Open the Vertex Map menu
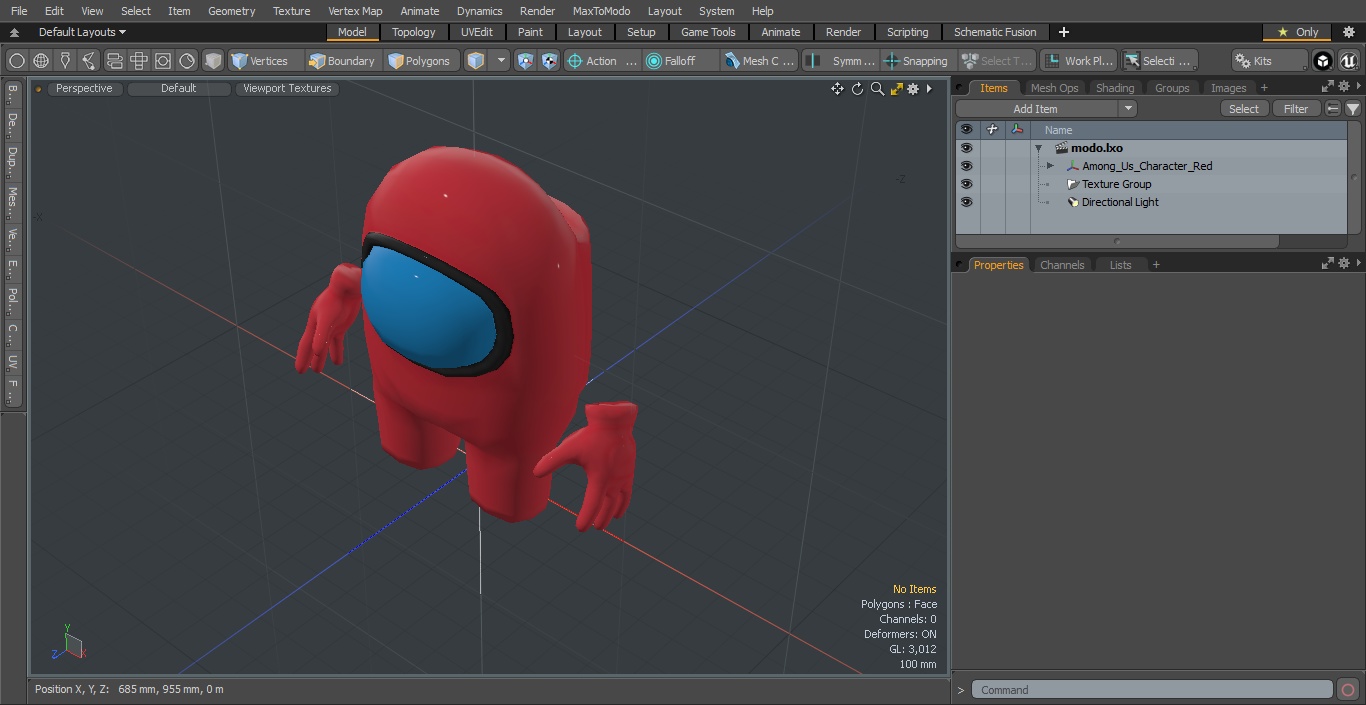1366x705 pixels. (355, 11)
